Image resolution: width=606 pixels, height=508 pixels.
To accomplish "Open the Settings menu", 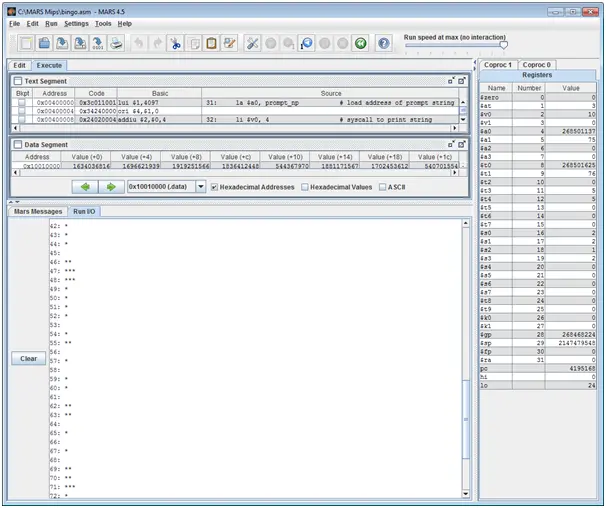I will coord(76,24).
